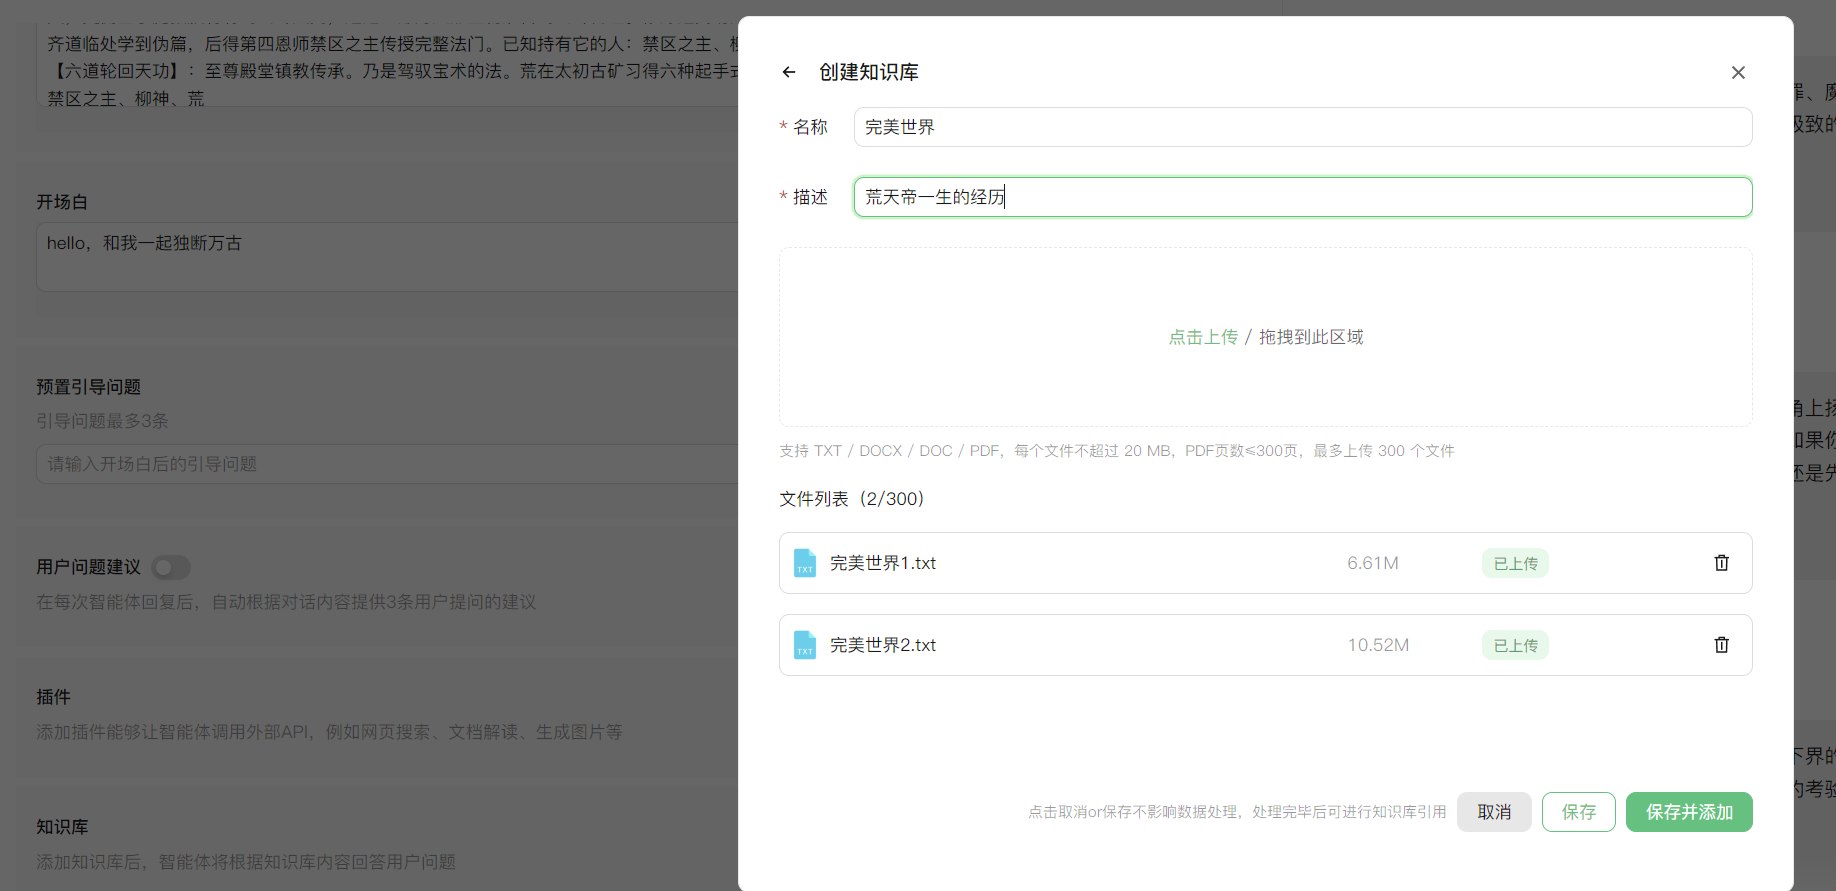
Task: Click 点击上传 to upload files
Action: pos(1203,337)
